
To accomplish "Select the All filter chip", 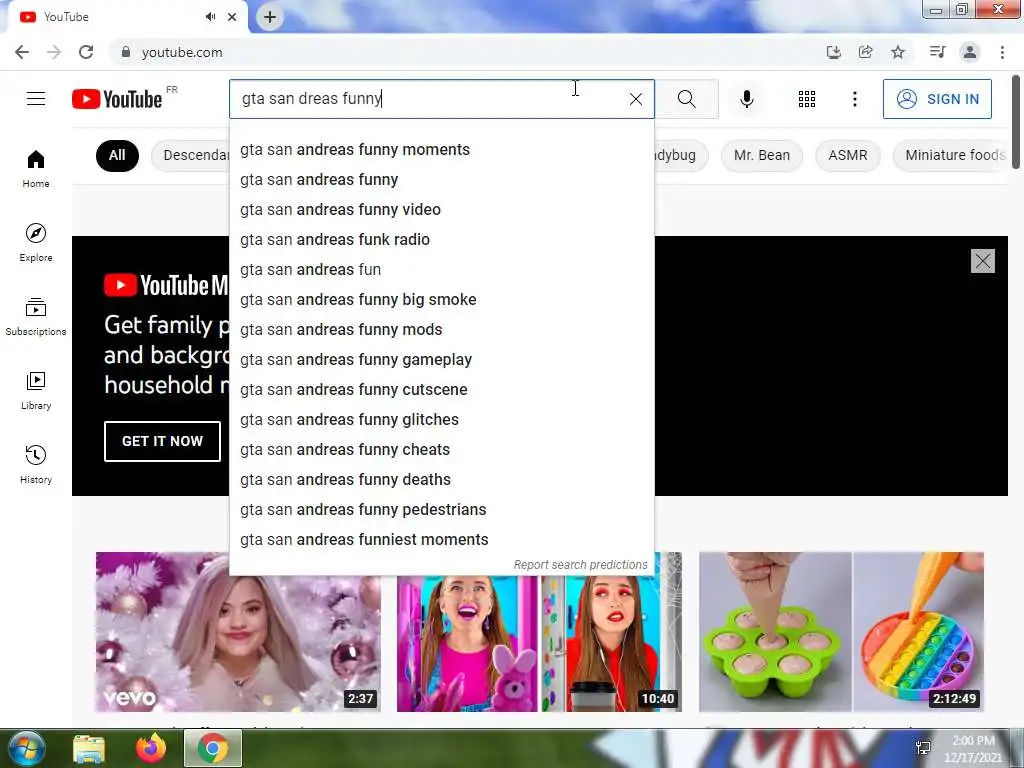I will click(x=117, y=155).
